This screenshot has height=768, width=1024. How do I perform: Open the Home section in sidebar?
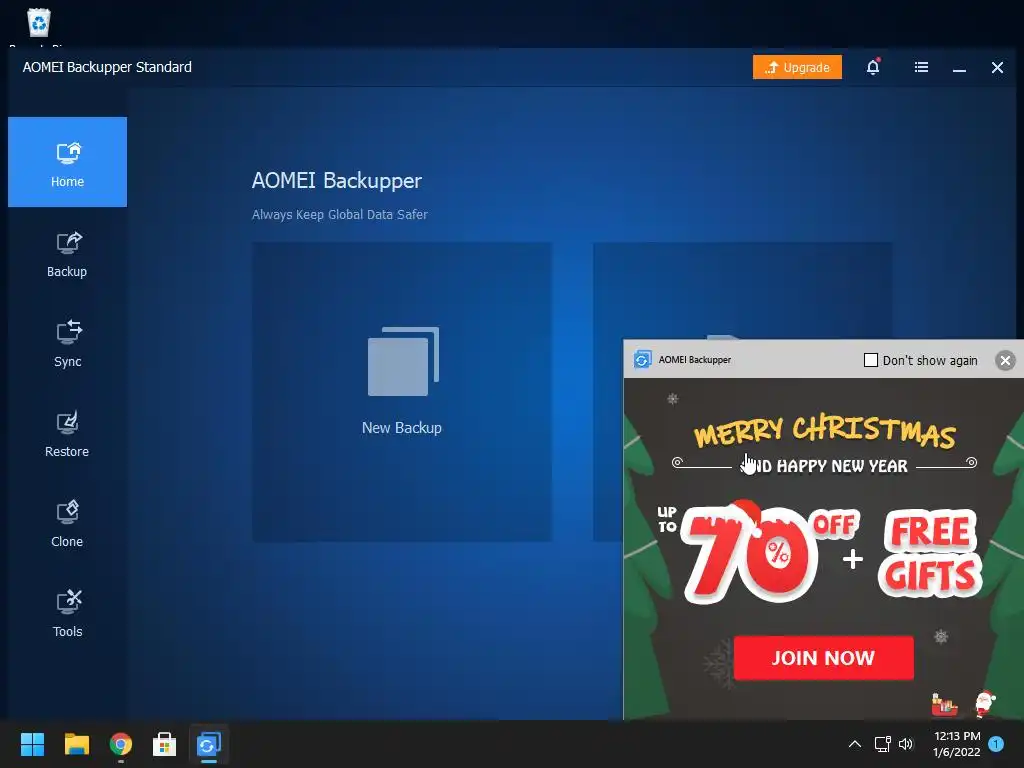click(x=67, y=162)
